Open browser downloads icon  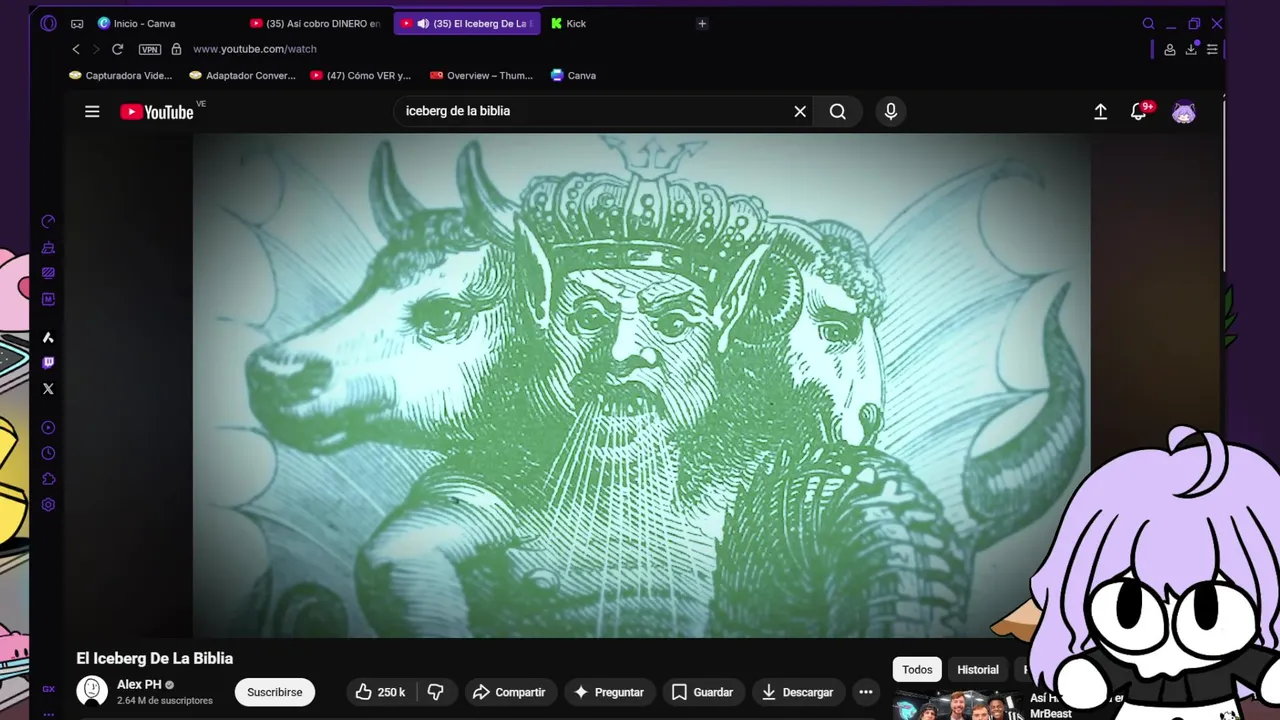pos(1192,49)
